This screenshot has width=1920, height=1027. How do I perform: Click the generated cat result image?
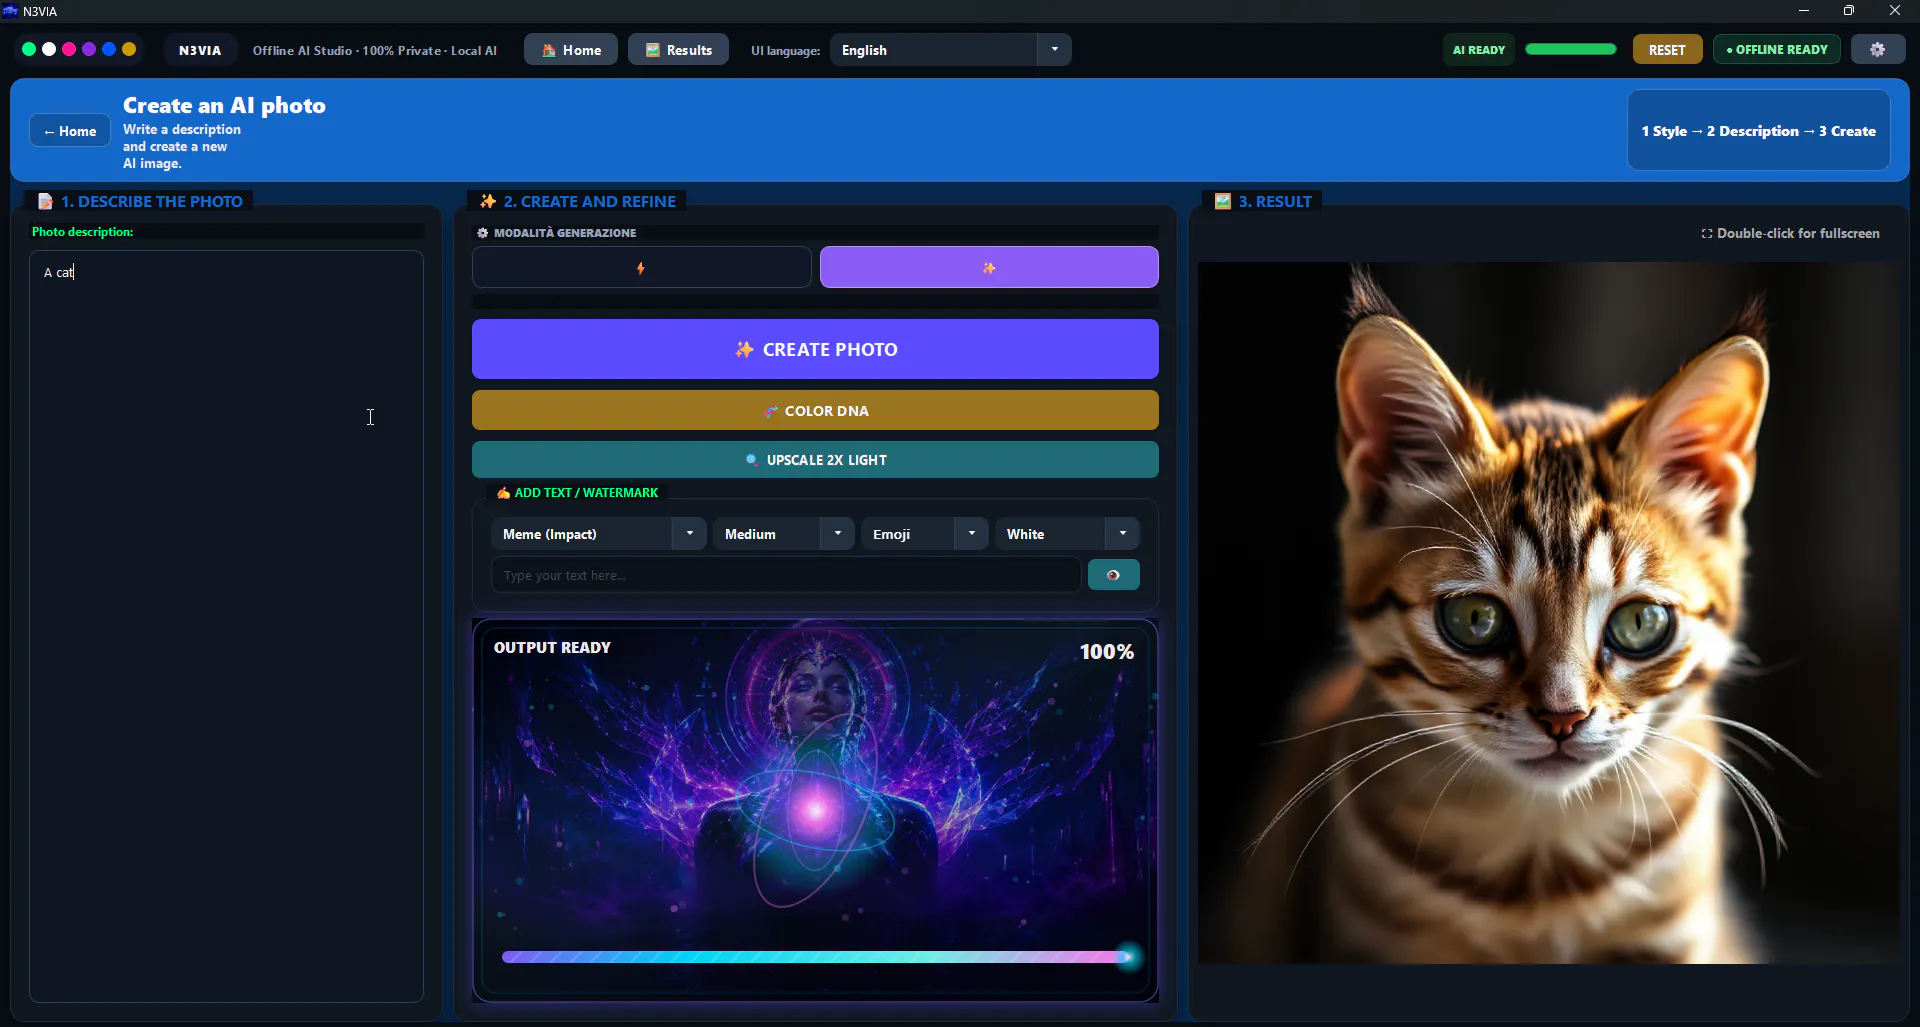click(1547, 613)
